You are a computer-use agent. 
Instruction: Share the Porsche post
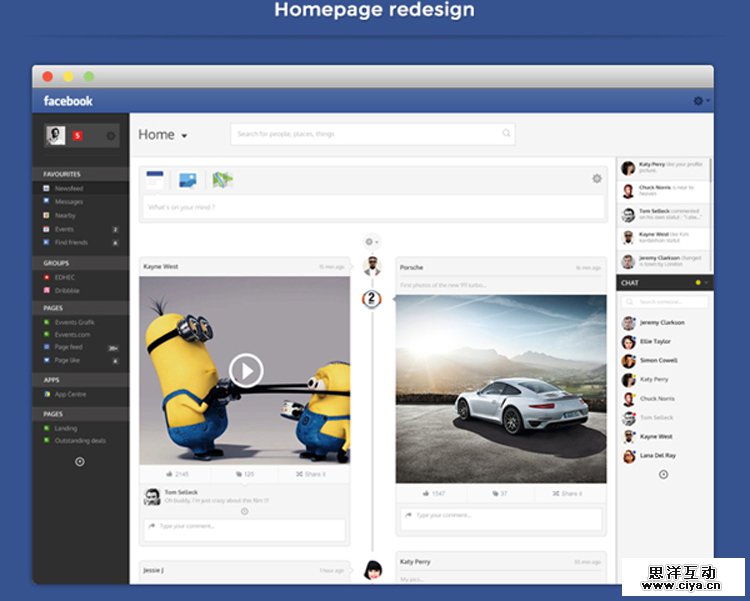point(567,493)
